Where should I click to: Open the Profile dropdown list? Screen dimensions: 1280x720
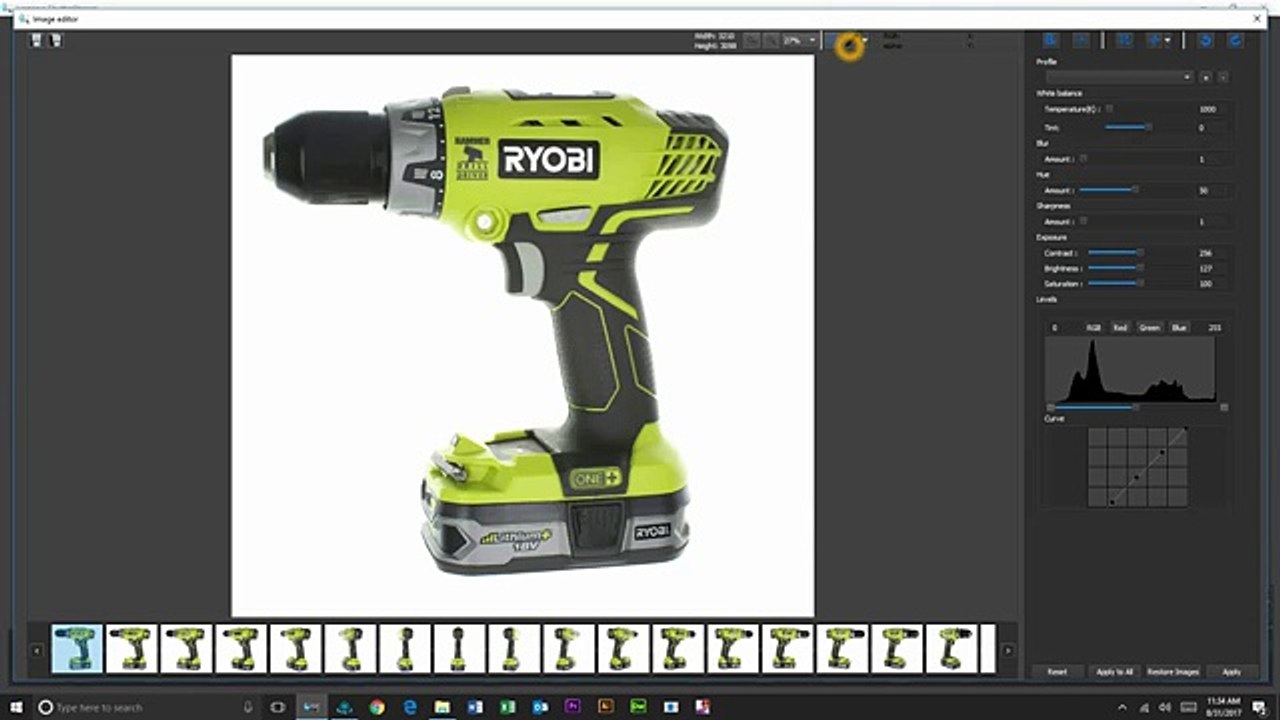(x=1120, y=76)
